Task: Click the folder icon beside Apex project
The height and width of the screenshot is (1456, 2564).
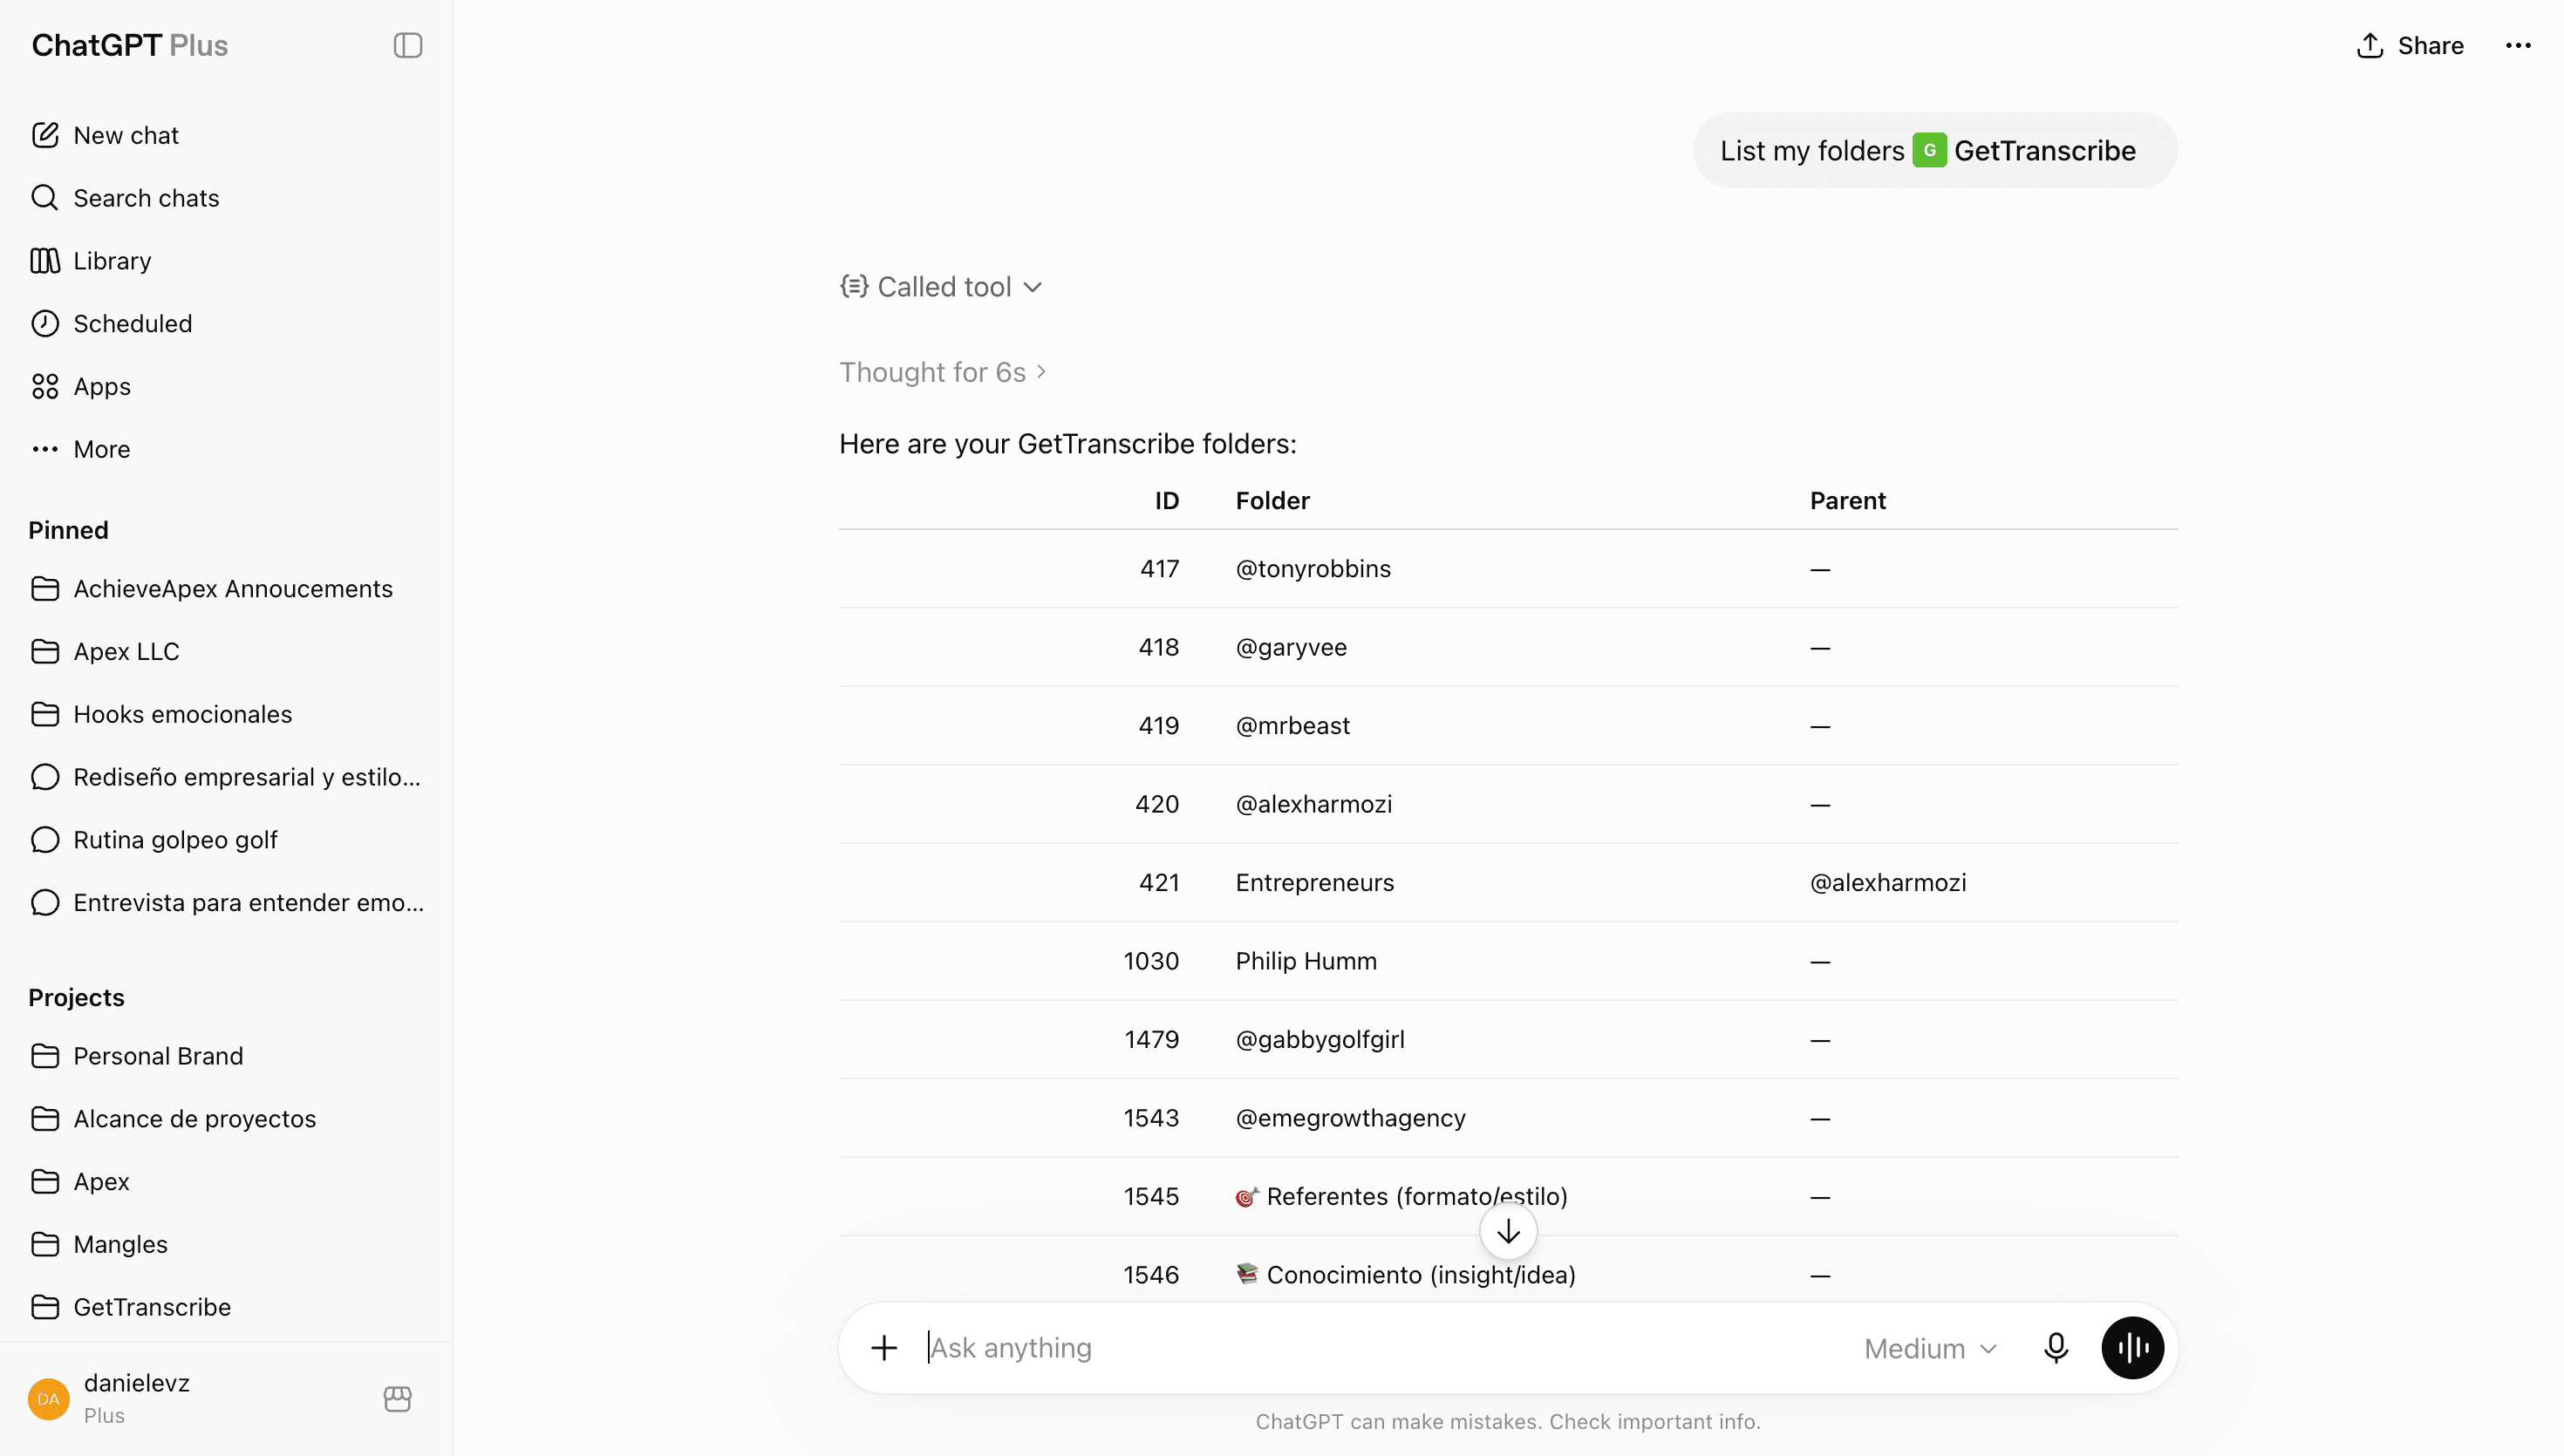Action: 45,1183
